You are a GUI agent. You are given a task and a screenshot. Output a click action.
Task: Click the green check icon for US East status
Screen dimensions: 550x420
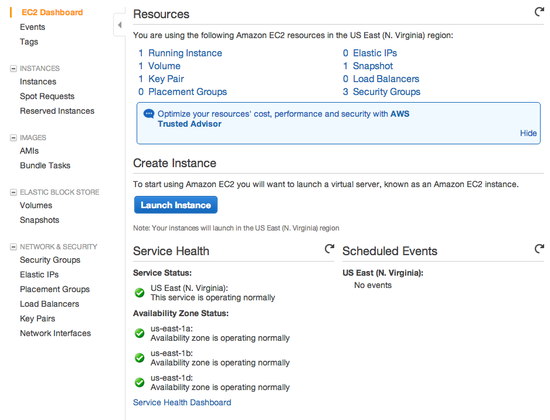[x=140, y=293]
